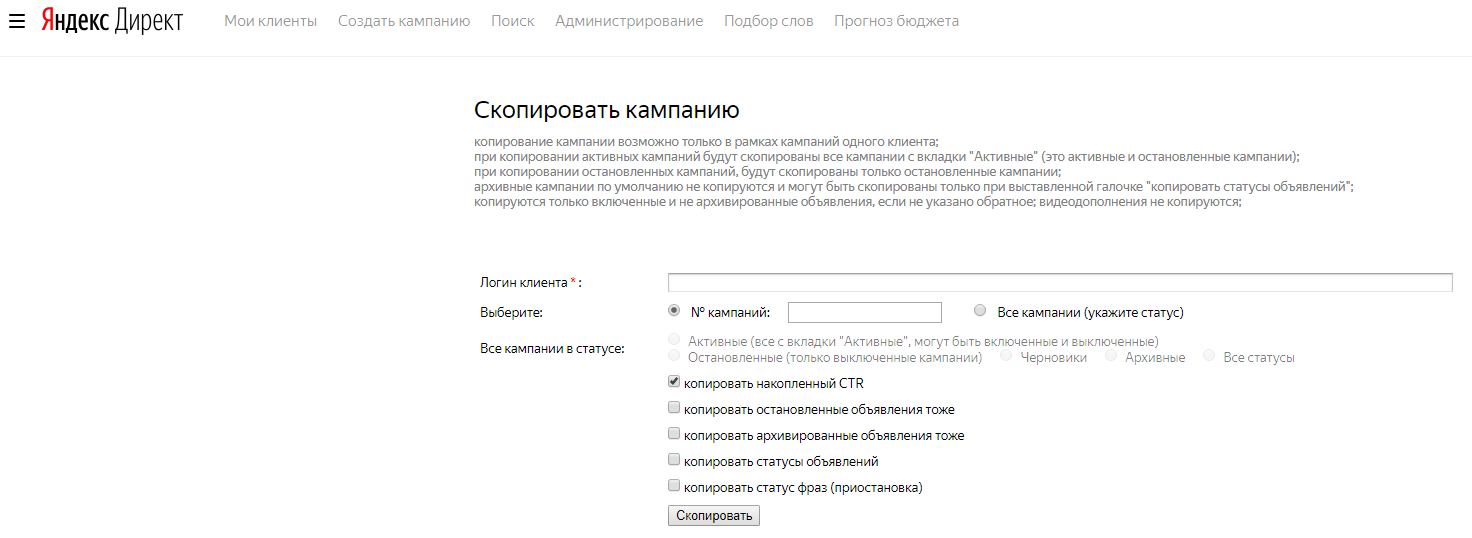Viewport: 1472px width, 538px height.
Task: Select the Архивные status radio button
Action: pos(1111,356)
